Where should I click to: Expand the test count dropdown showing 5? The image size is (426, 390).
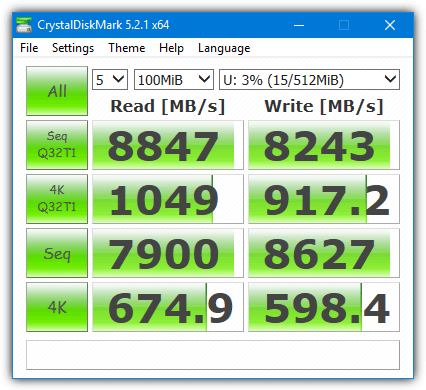point(110,80)
